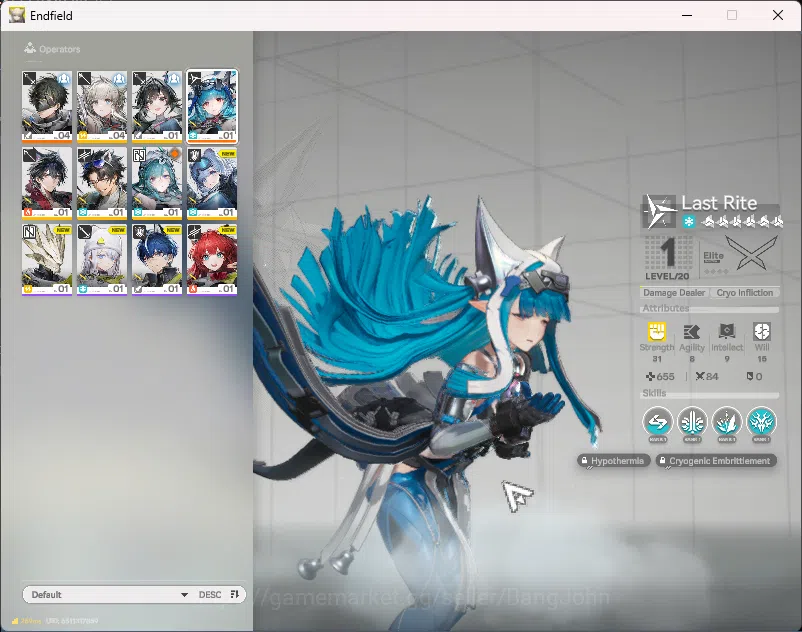Click the Will brain icon
802x632 pixels.
762,331
